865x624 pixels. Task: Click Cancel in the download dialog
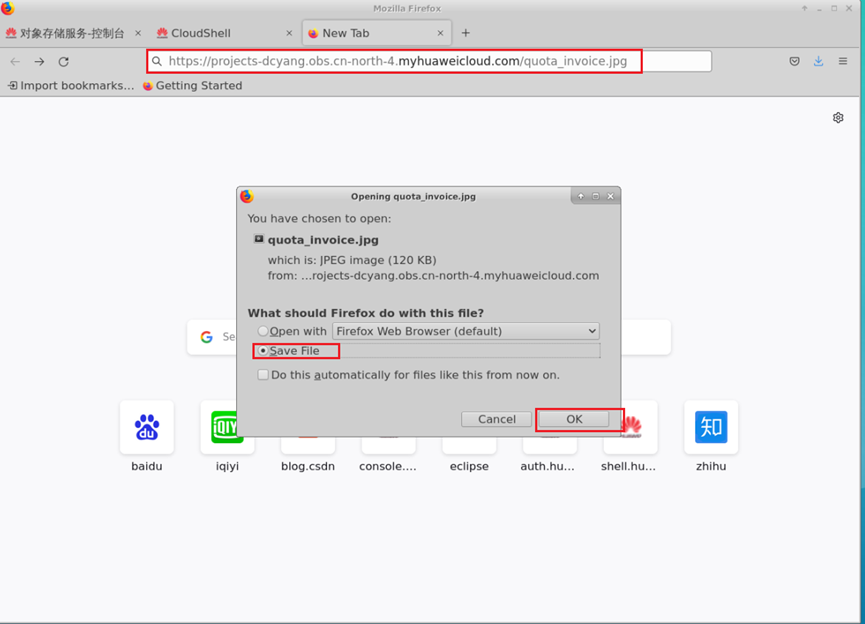pyautogui.click(x=496, y=419)
